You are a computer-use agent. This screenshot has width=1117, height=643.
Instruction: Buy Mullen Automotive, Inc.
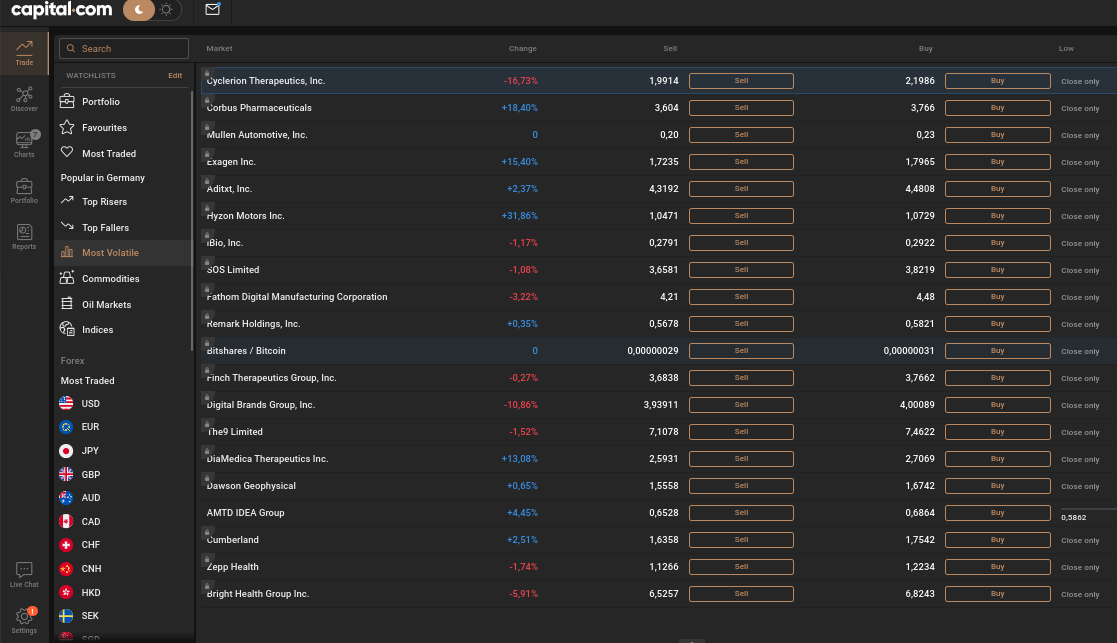click(997, 135)
